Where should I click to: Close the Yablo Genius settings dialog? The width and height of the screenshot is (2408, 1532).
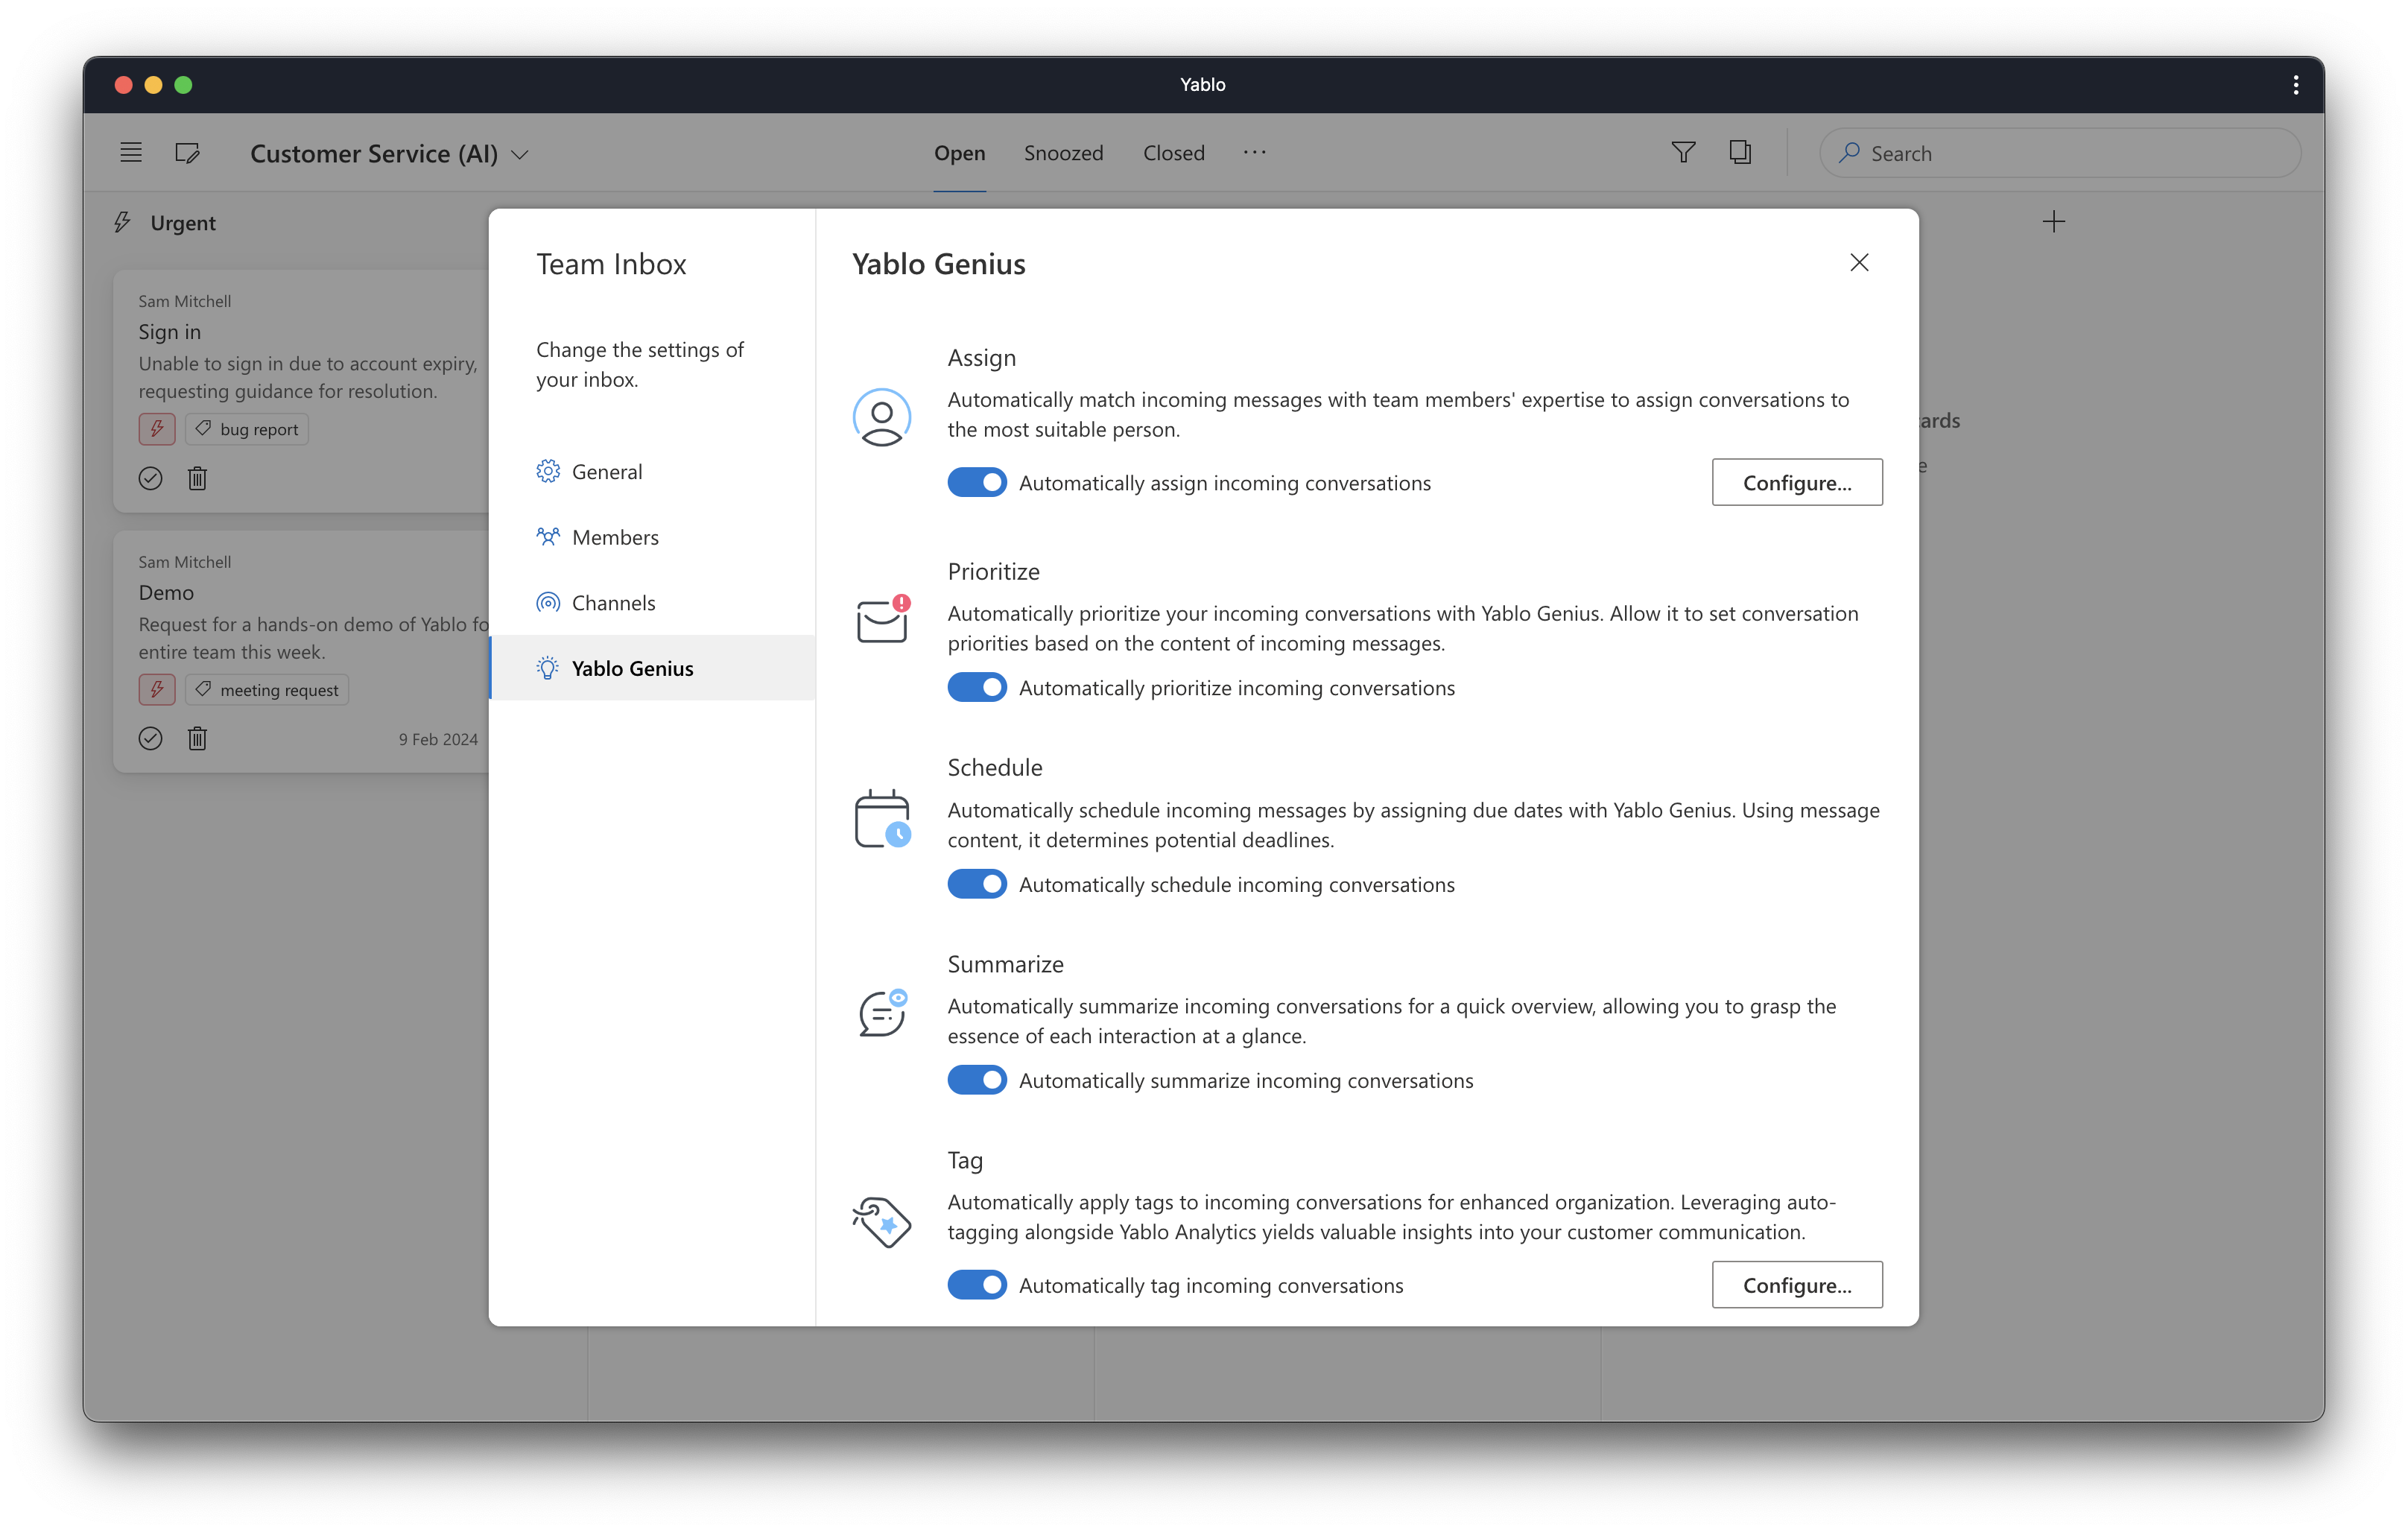click(1859, 263)
